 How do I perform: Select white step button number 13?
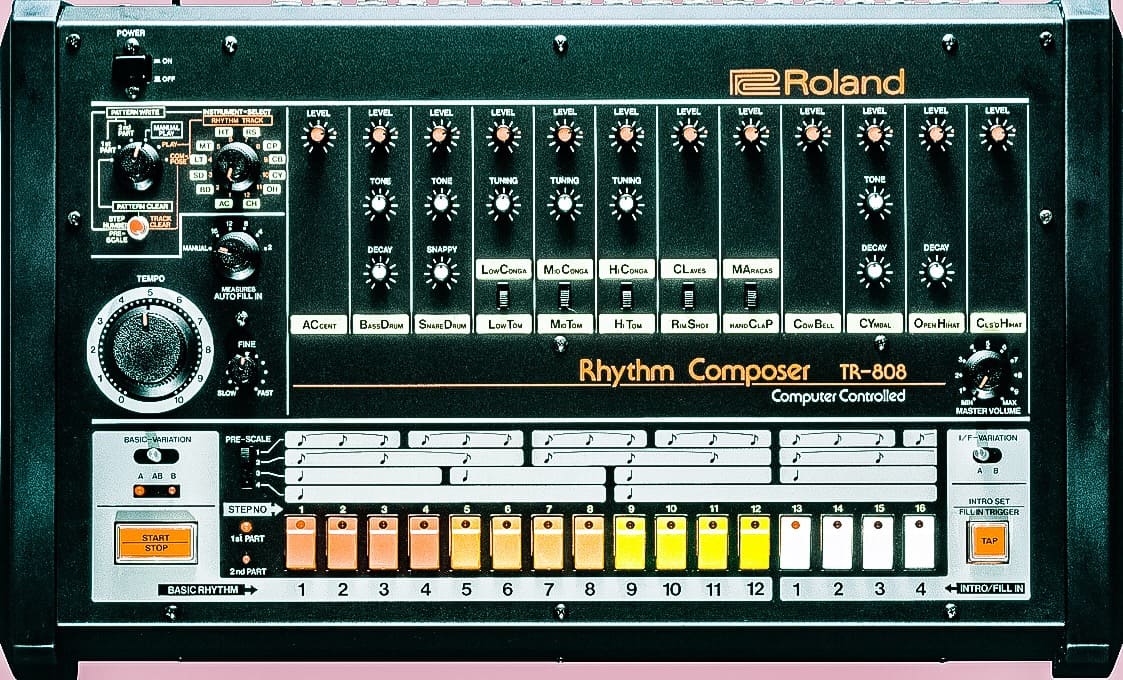click(x=796, y=542)
